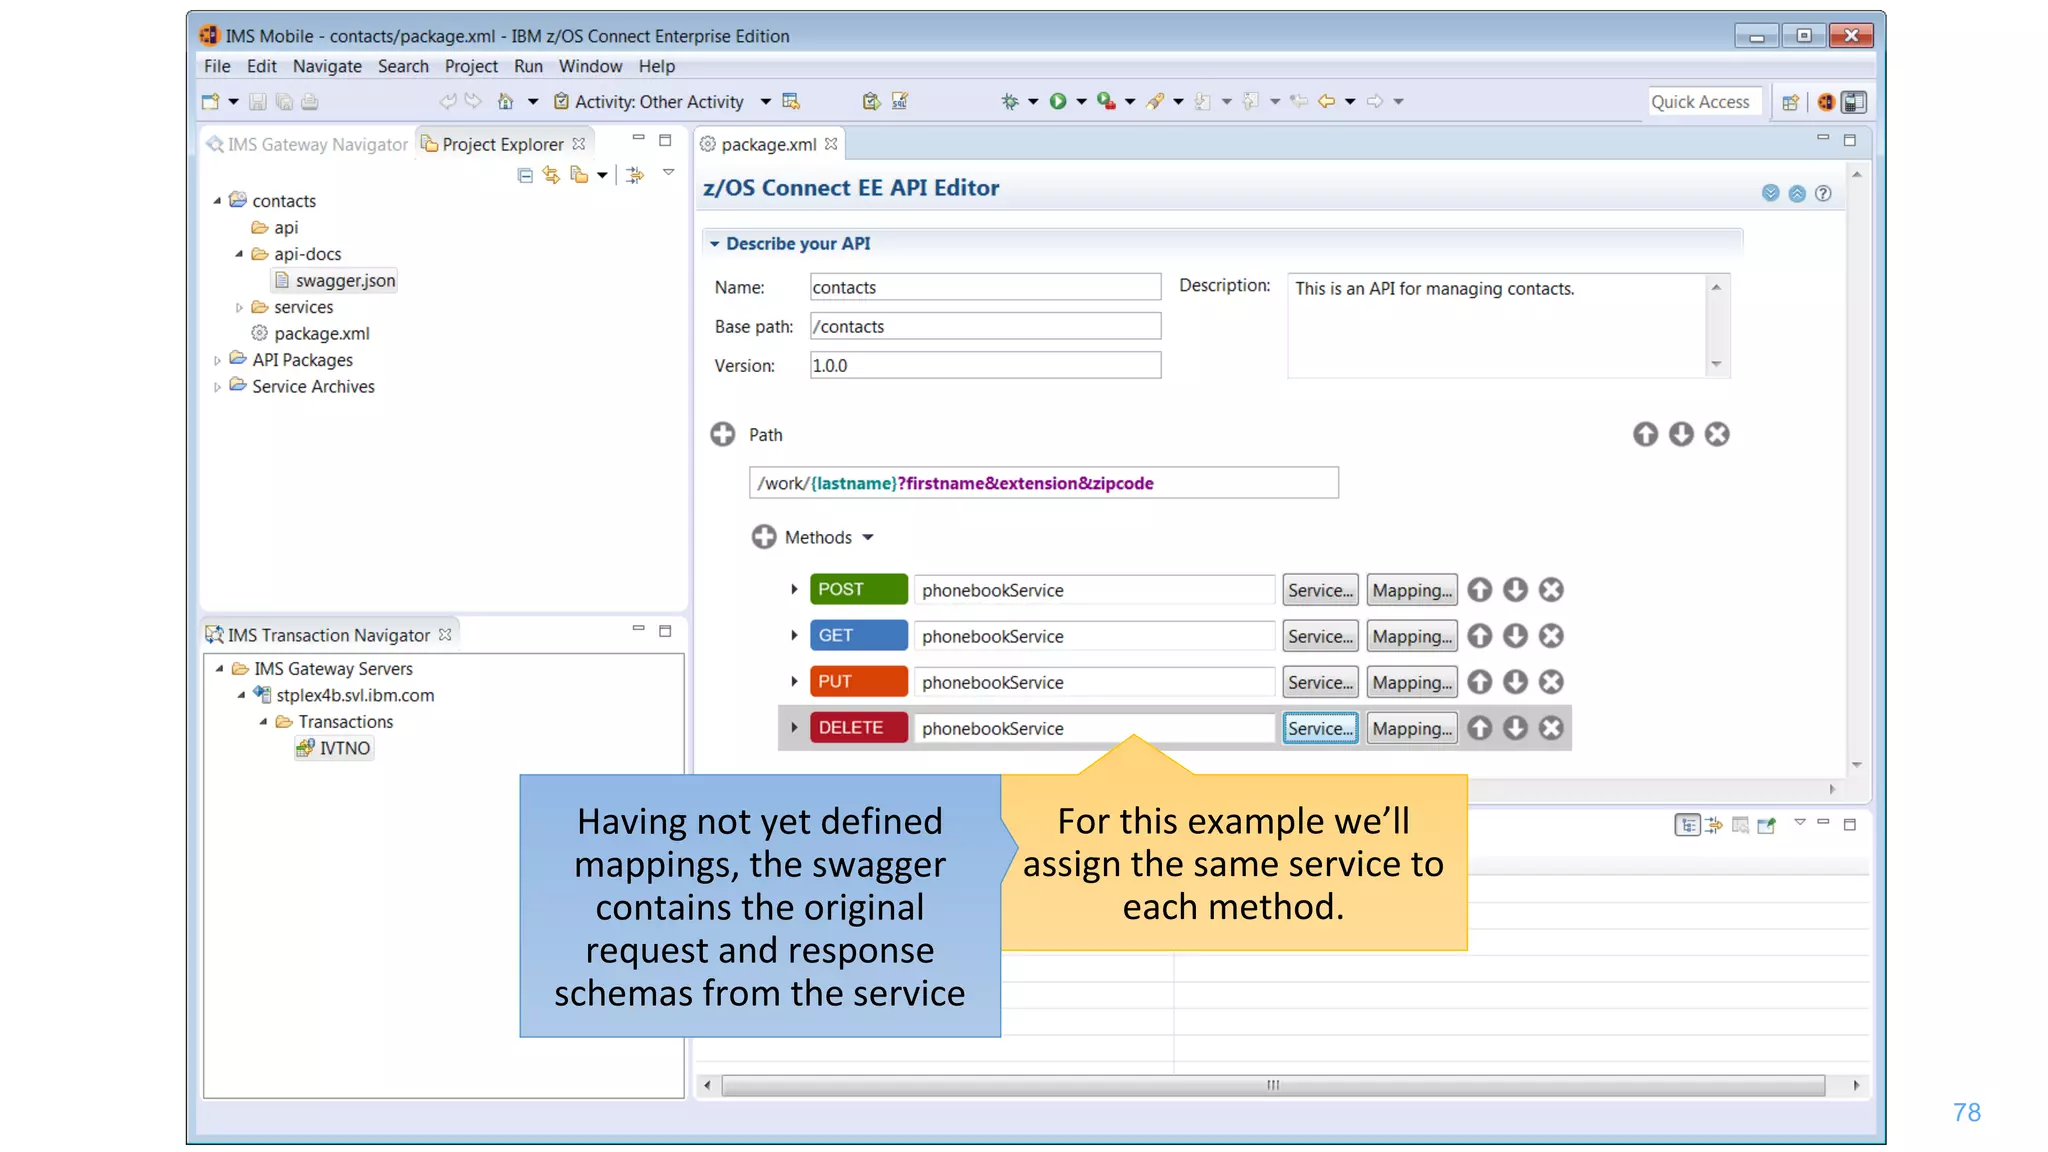
Task: Collapse the IMS Gateway Servers node
Action: (219, 668)
